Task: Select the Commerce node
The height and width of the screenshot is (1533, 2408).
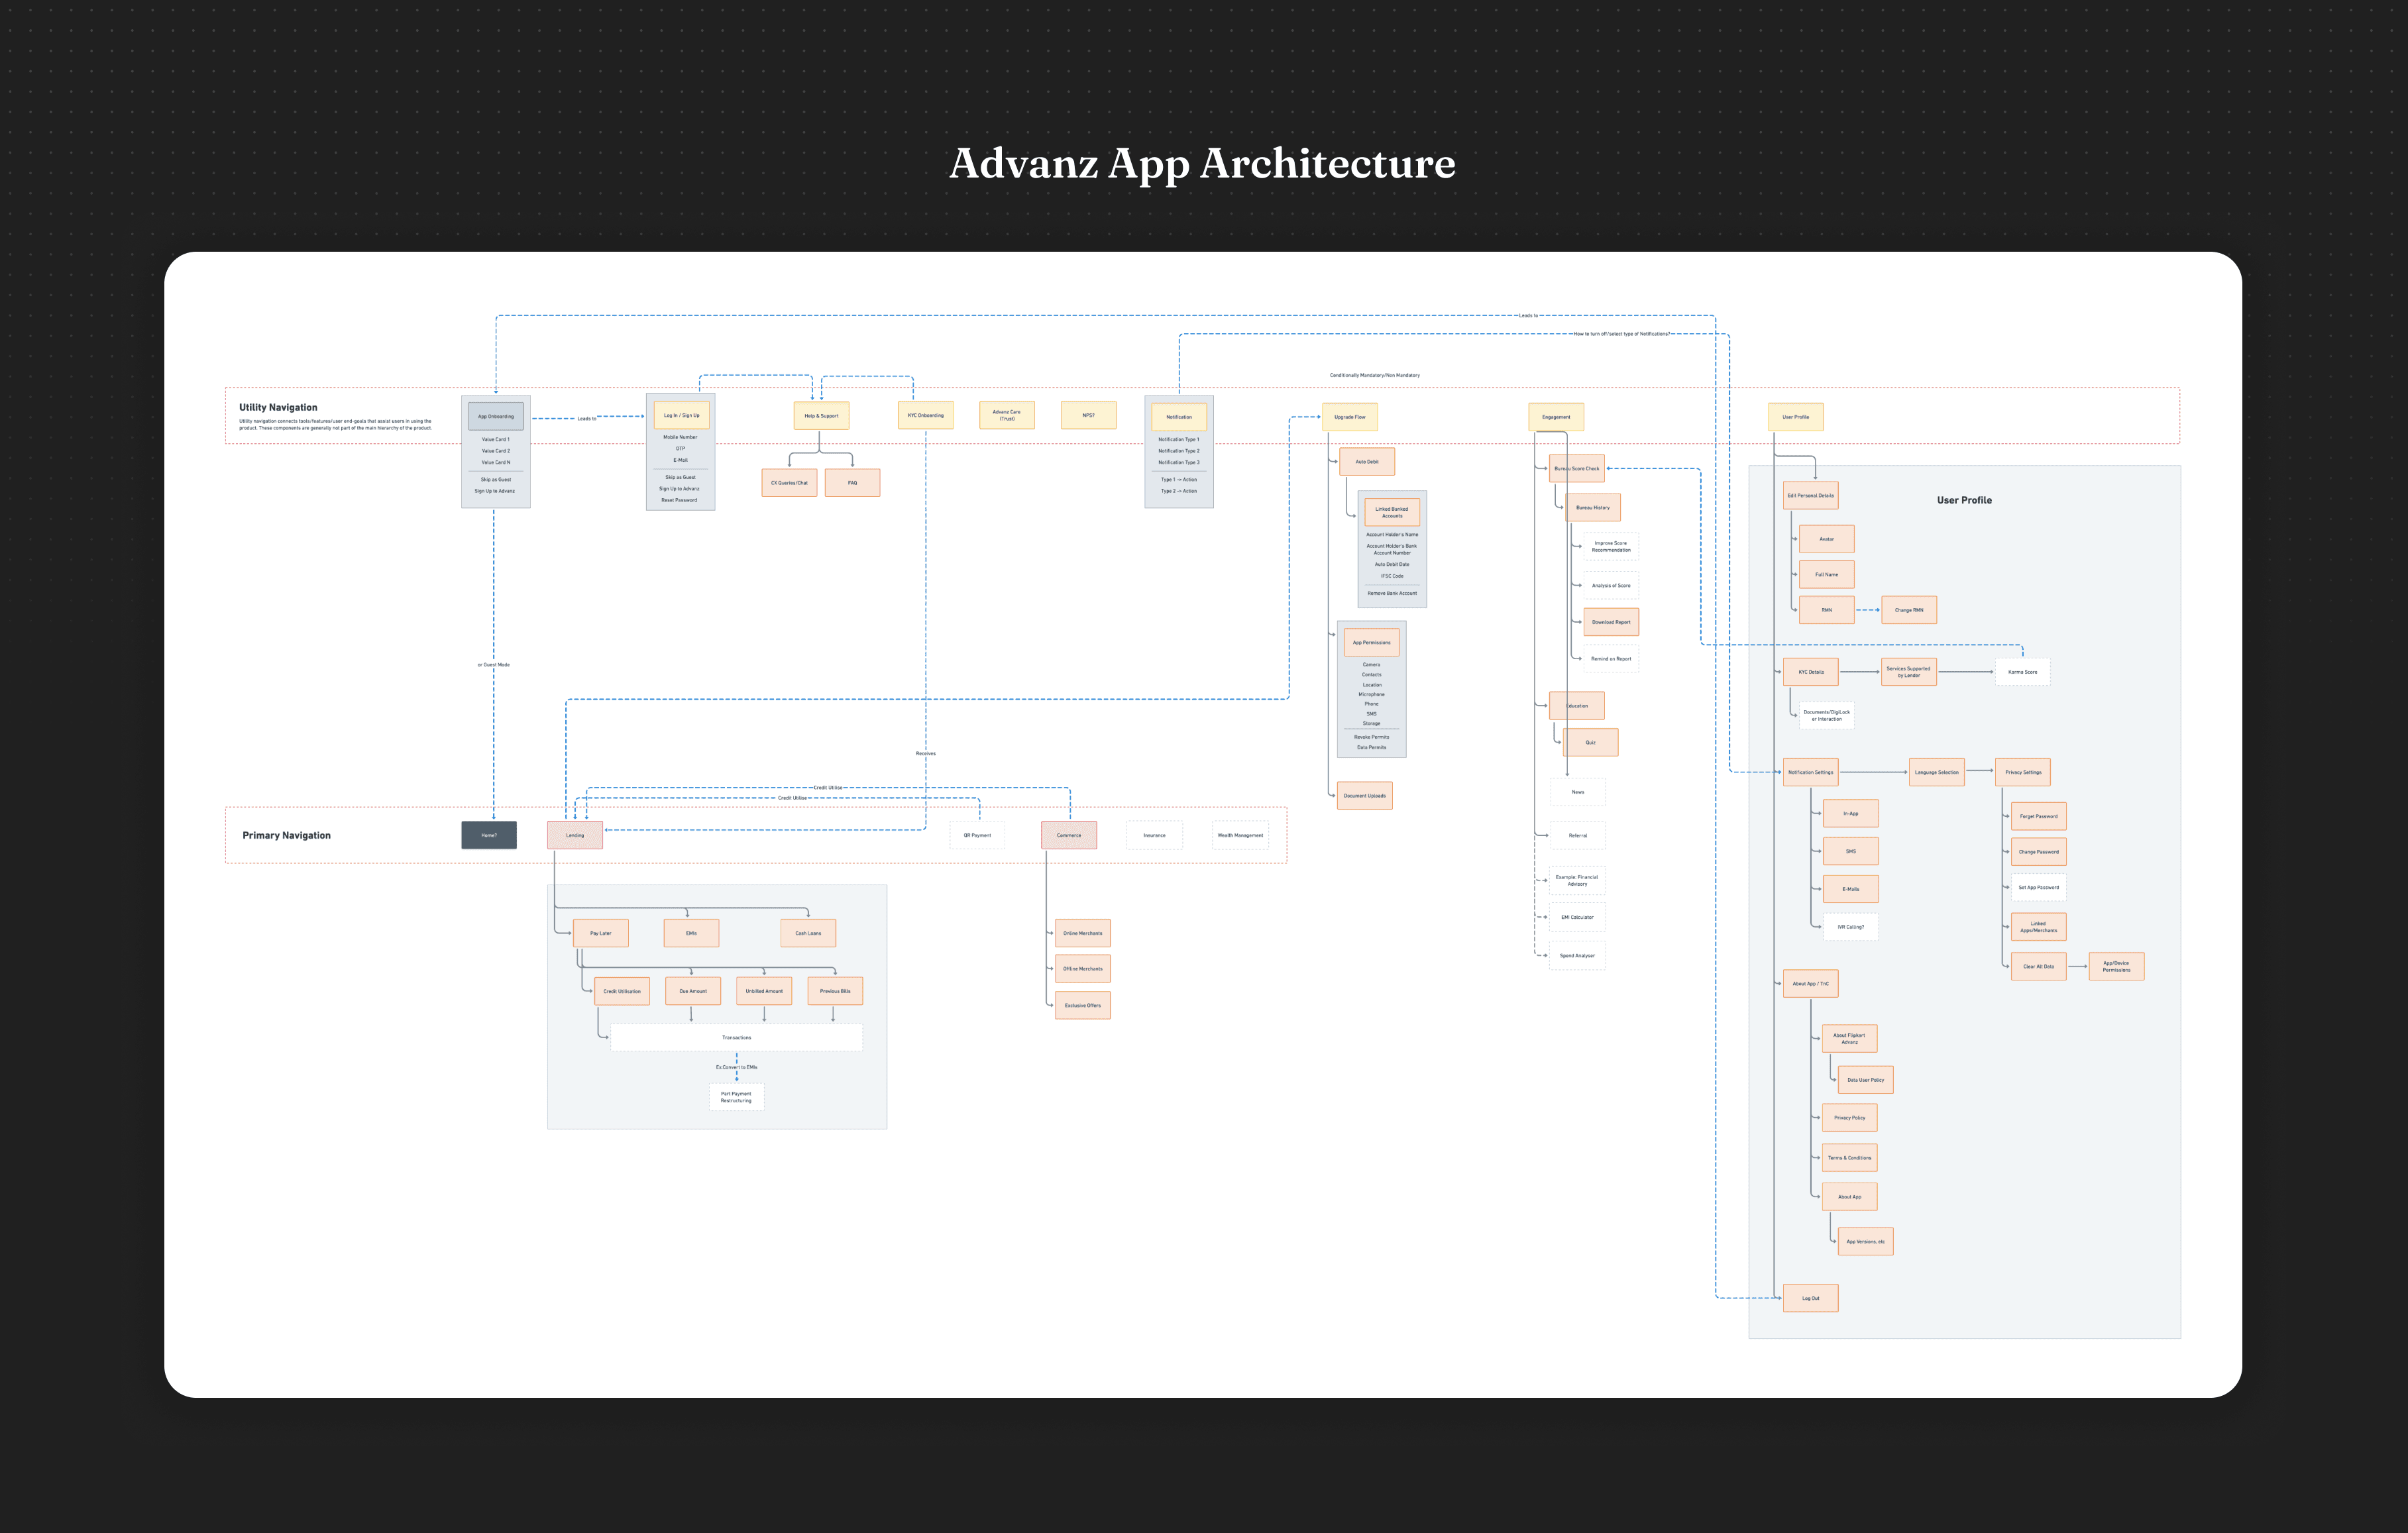Action: click(1069, 835)
